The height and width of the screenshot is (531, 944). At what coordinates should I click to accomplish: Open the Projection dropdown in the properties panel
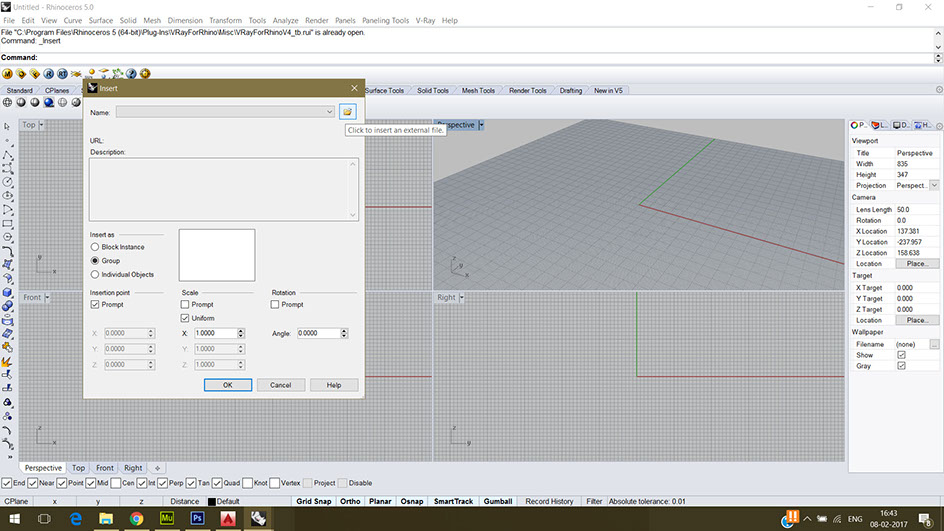point(934,185)
